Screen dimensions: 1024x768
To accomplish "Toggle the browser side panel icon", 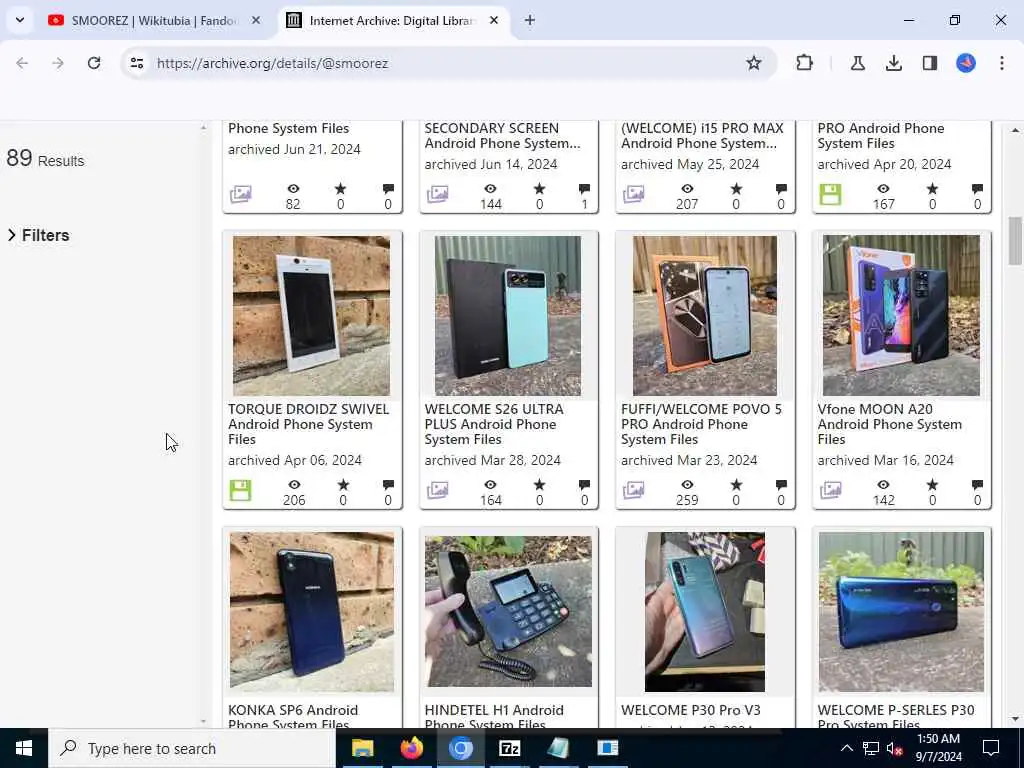I will 930,63.
